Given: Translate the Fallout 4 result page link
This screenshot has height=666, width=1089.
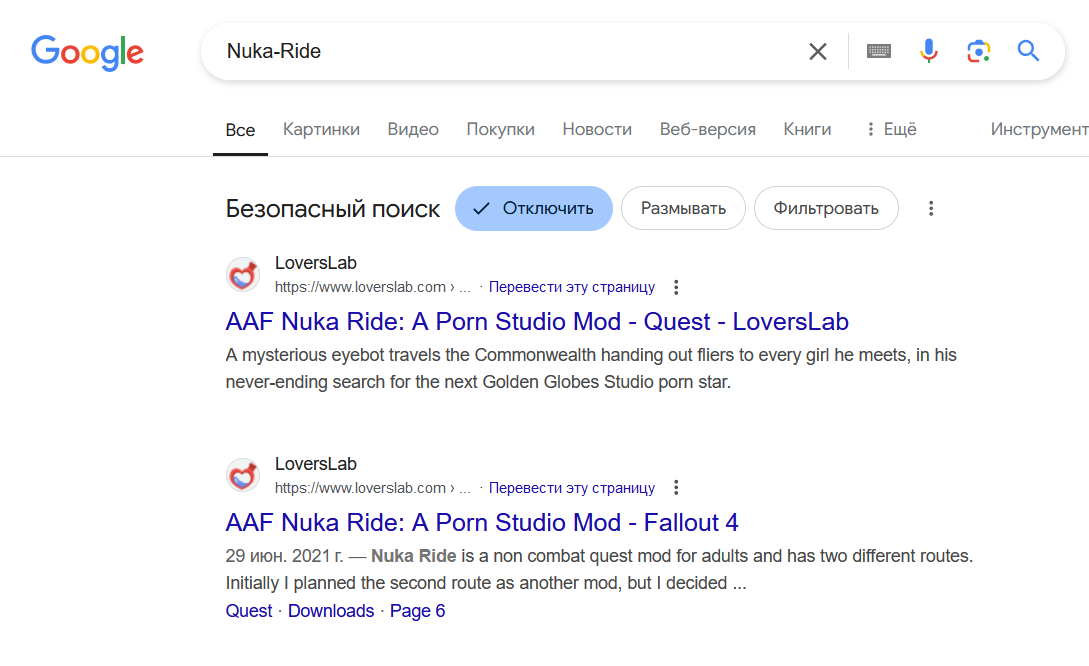Looking at the screenshot, I should click(572, 488).
